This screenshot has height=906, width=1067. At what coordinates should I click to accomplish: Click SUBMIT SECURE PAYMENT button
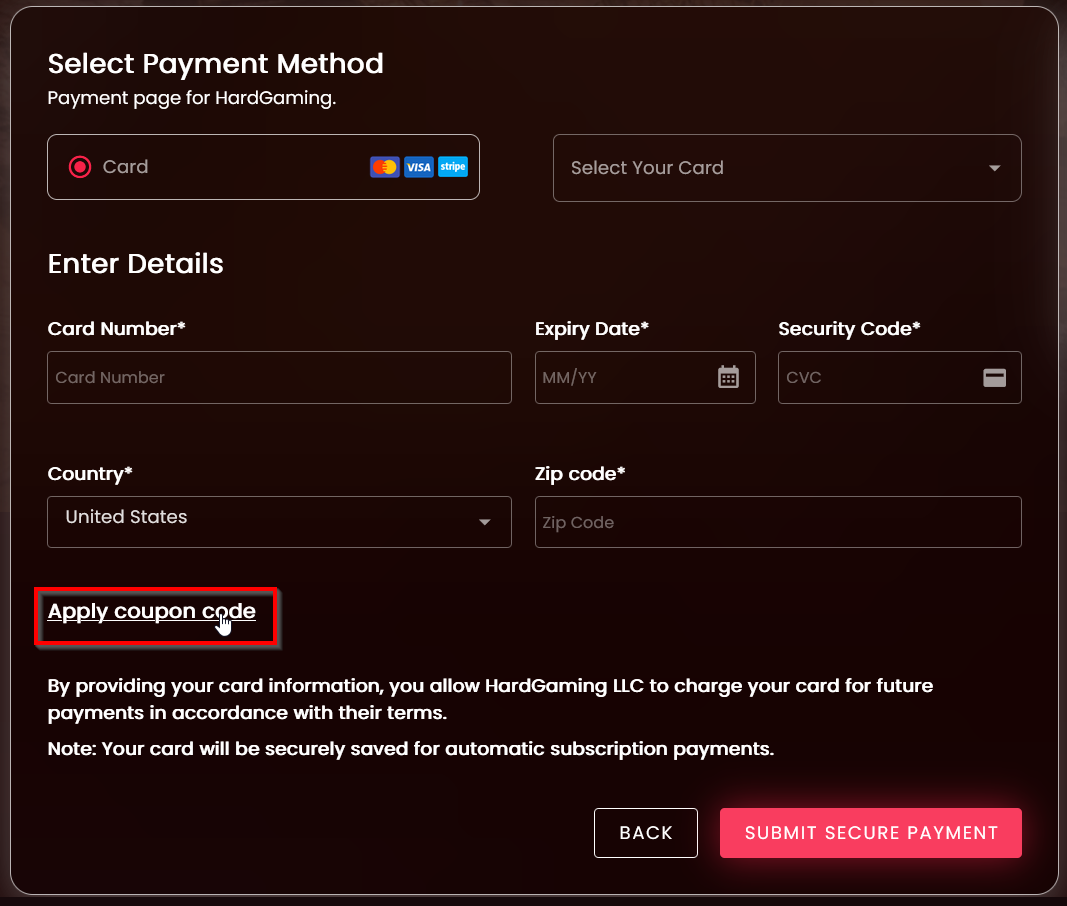[x=870, y=833]
